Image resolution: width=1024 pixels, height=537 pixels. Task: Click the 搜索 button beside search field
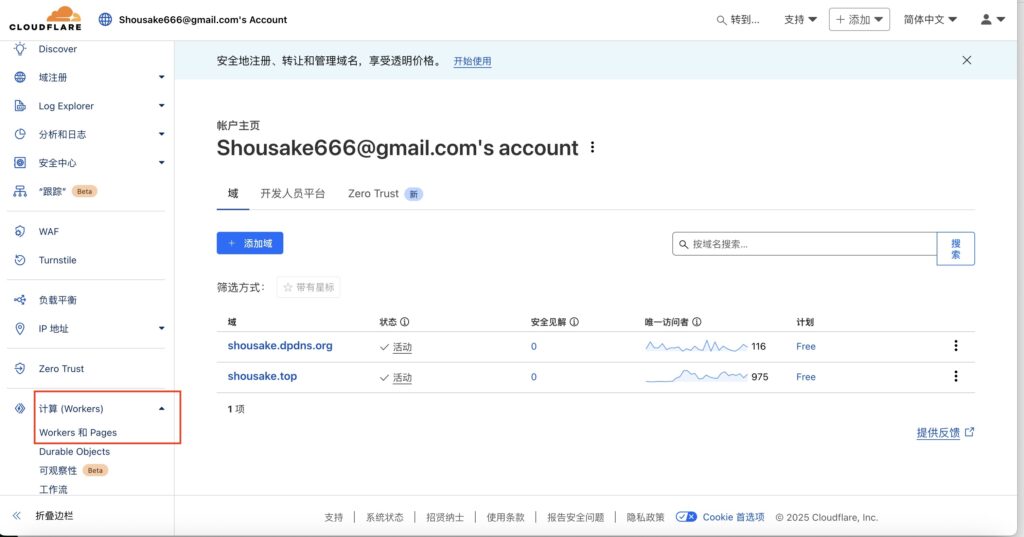point(955,249)
